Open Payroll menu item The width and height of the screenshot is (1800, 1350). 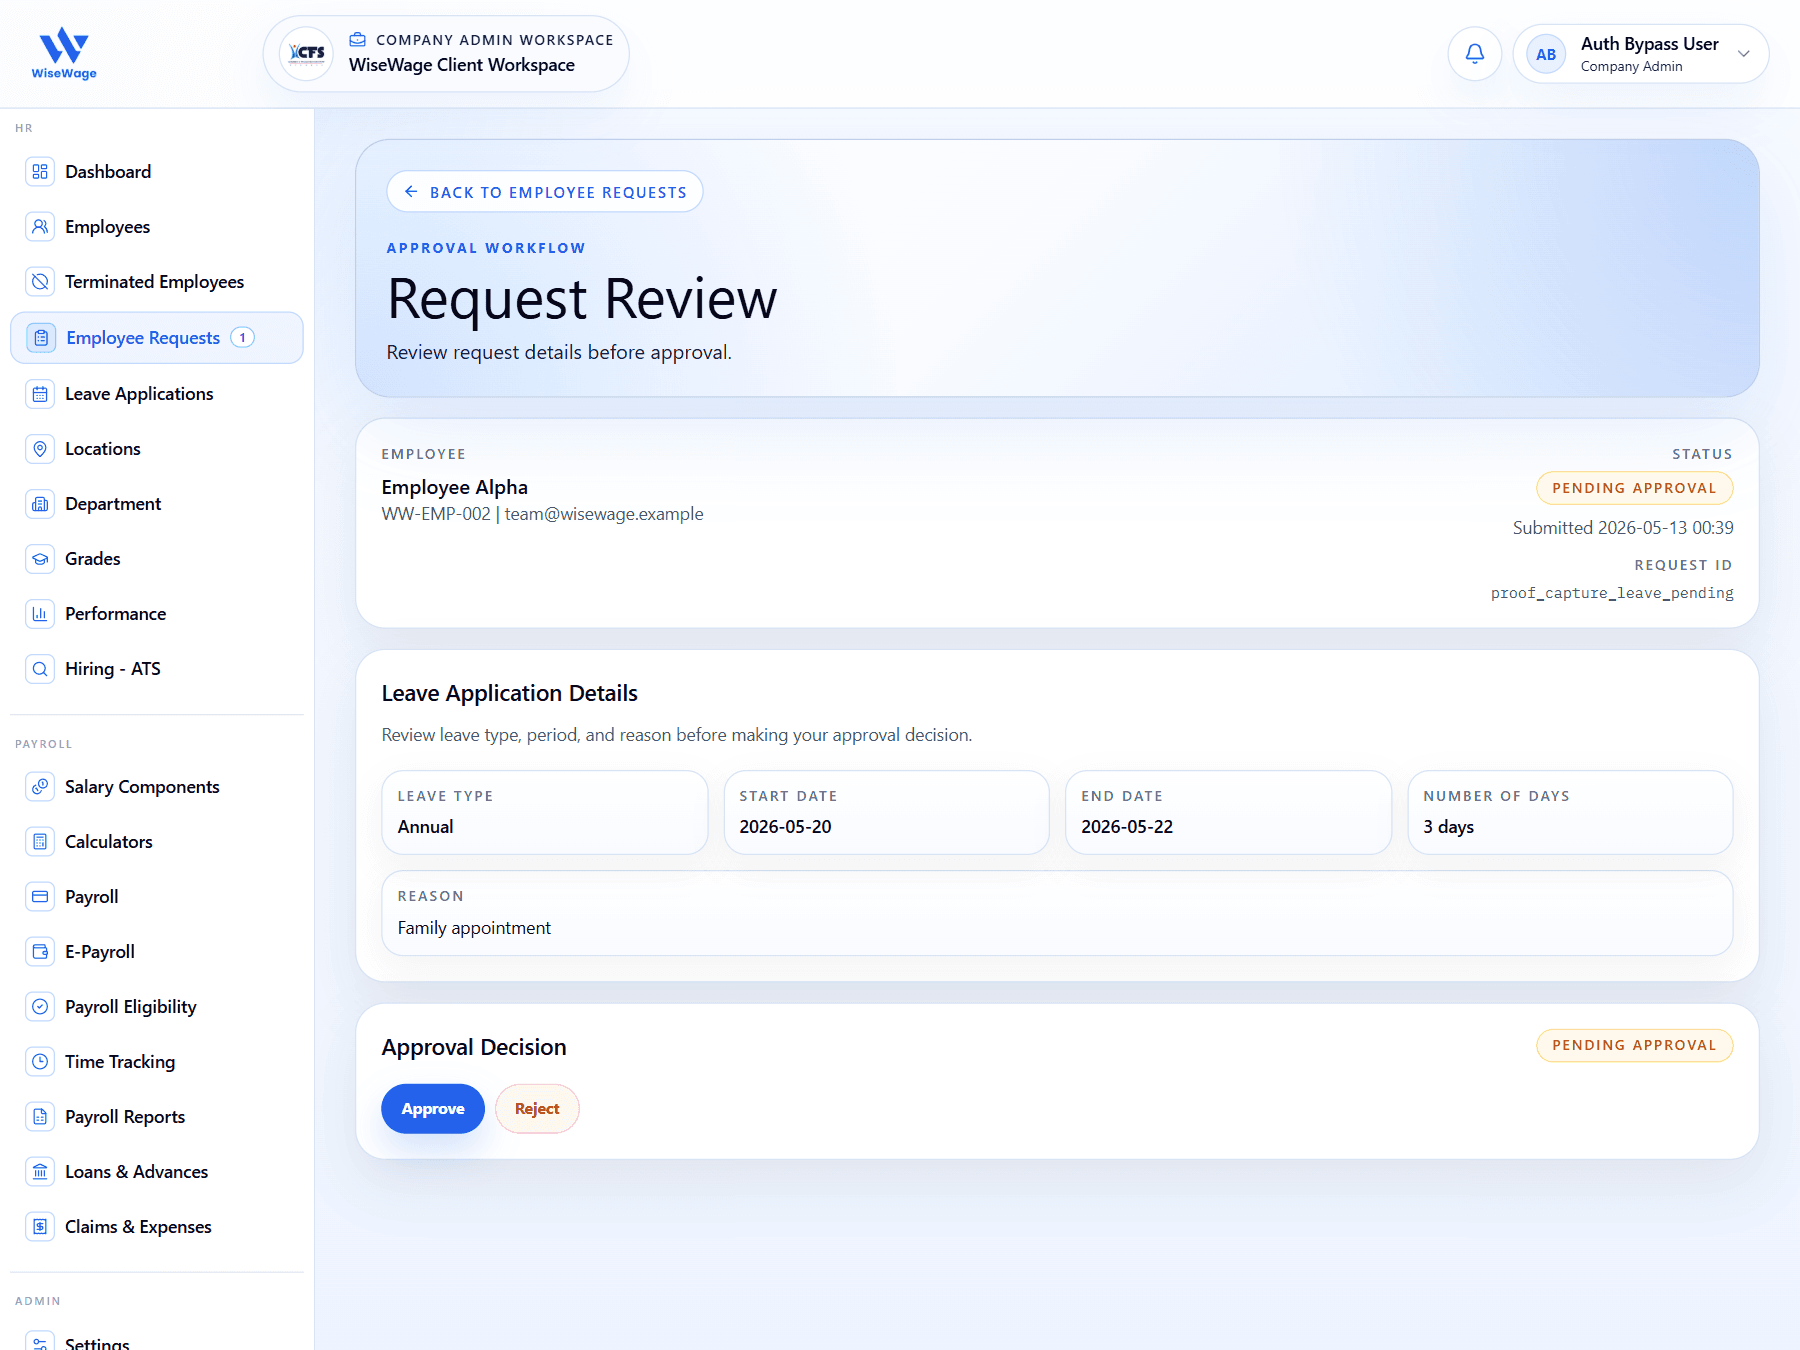pyautogui.click(x=157, y=897)
